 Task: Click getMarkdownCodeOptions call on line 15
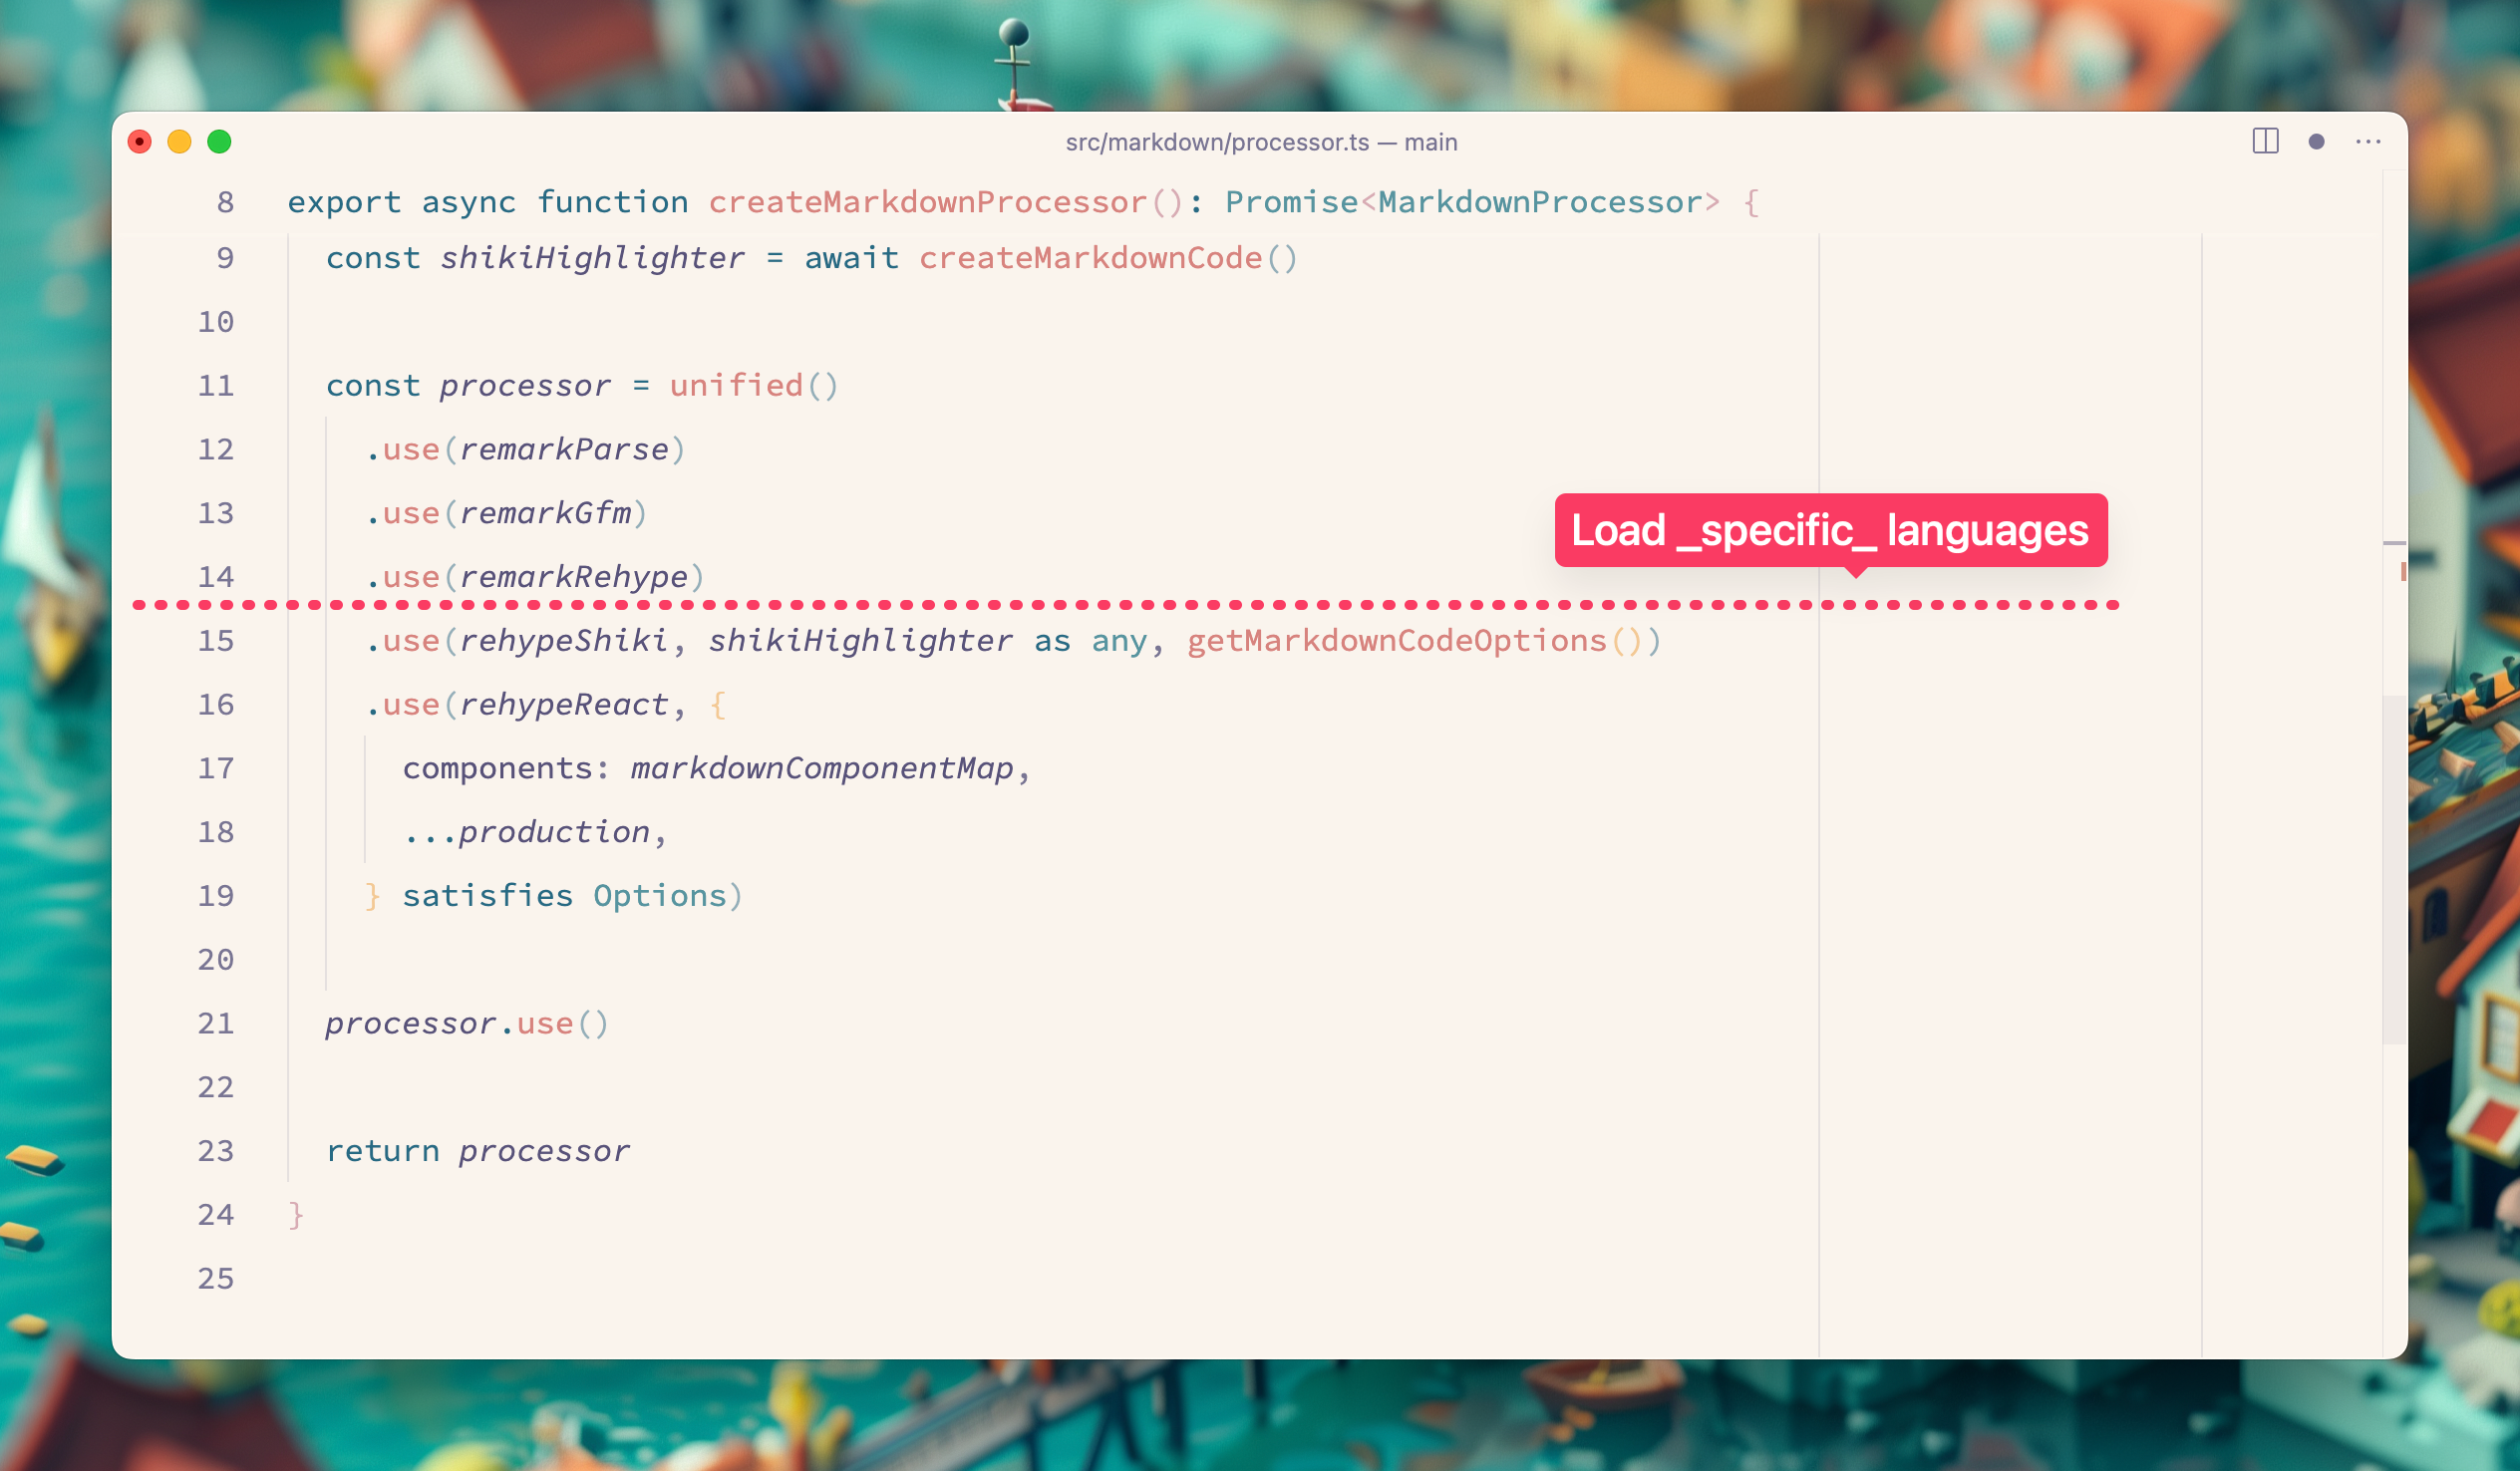point(1415,641)
